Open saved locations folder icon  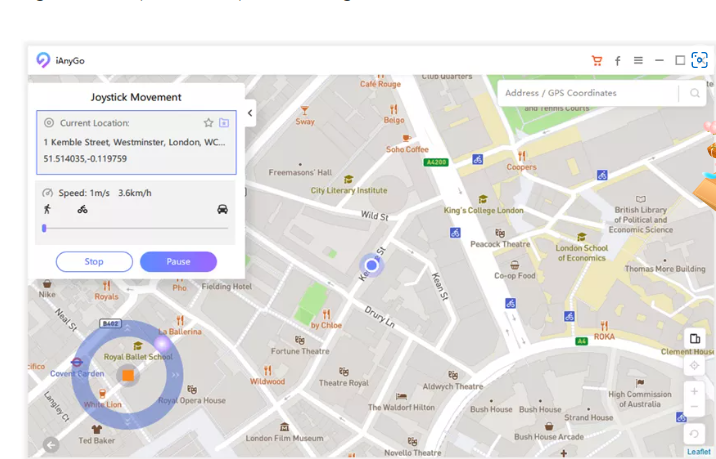click(x=224, y=122)
